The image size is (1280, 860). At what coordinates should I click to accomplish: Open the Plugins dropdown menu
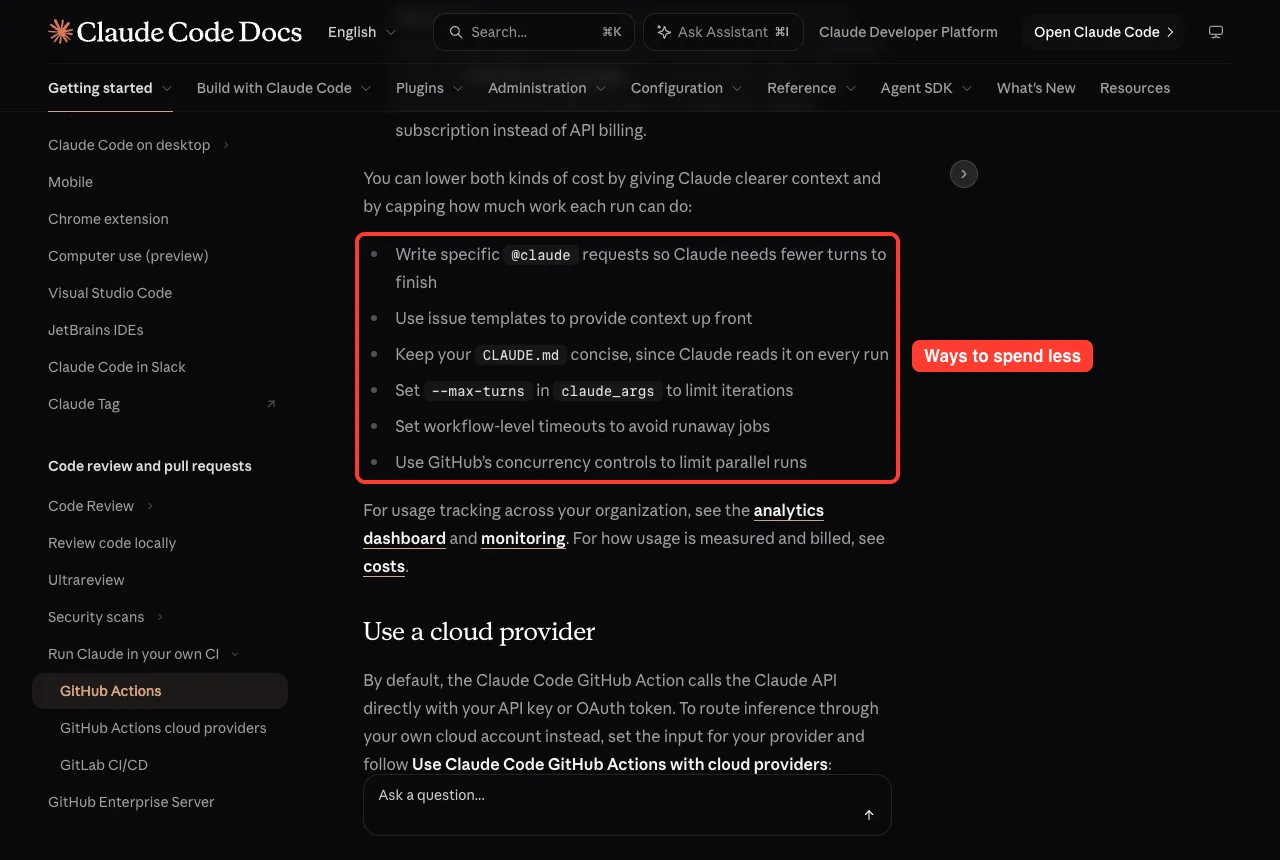coord(430,88)
